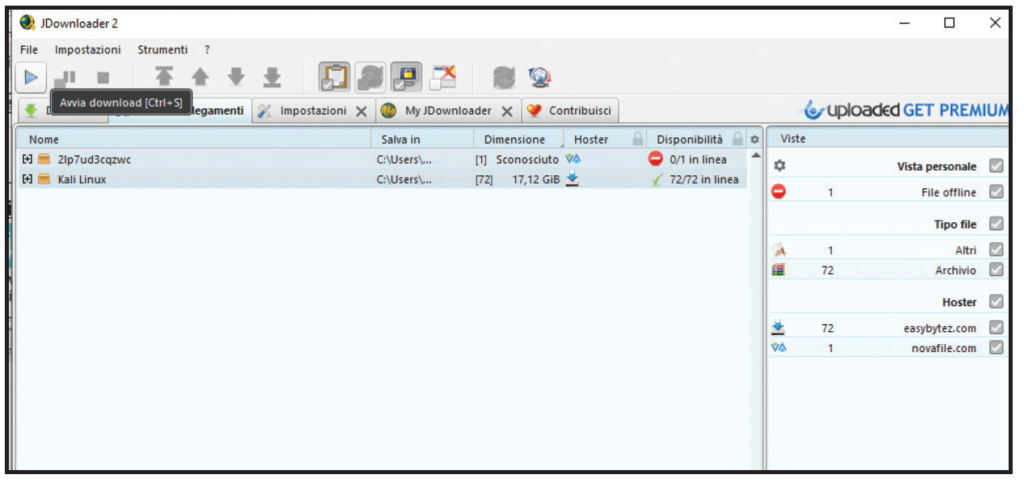The height and width of the screenshot is (483, 1024).
Task: Uncheck the Altri checkbox
Action: tap(996, 249)
